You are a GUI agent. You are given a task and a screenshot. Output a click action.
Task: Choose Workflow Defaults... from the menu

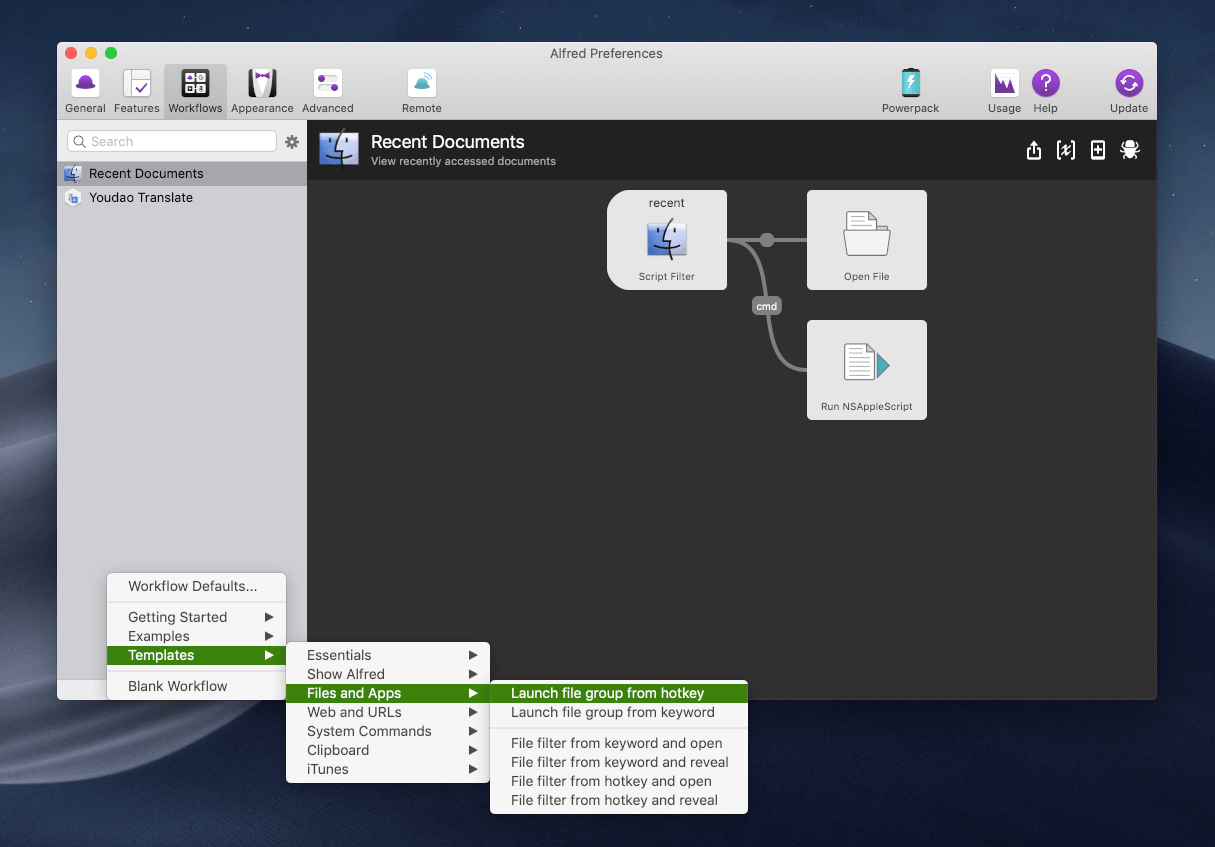coord(196,586)
